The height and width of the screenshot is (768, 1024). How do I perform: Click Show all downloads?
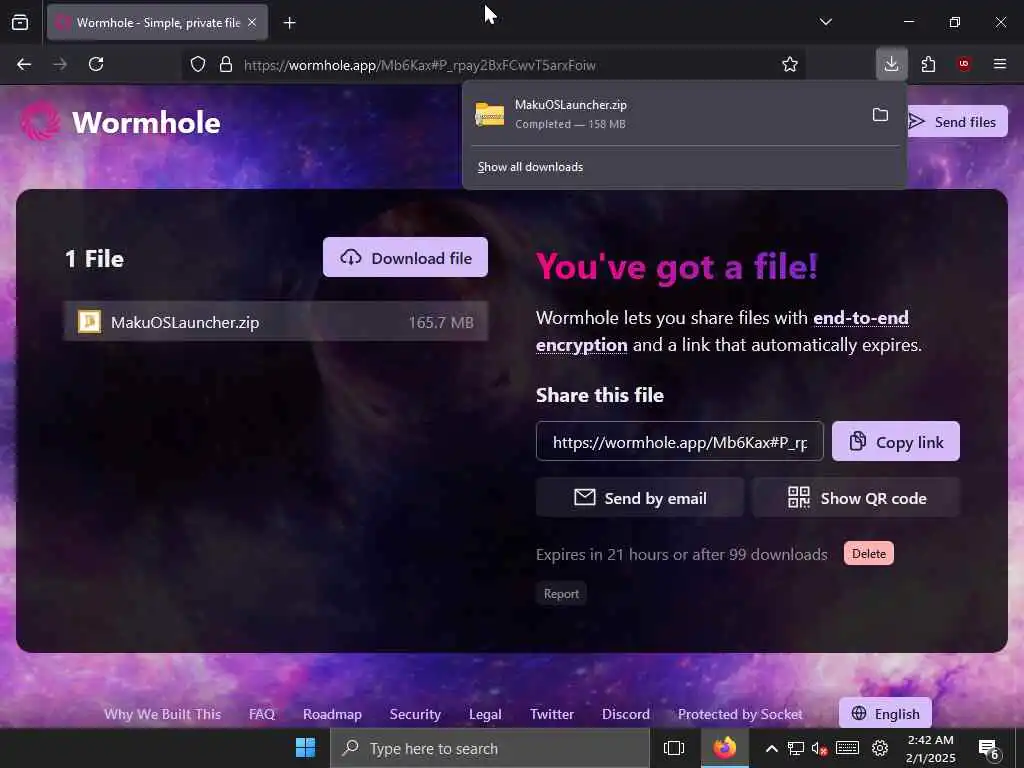[x=530, y=167]
